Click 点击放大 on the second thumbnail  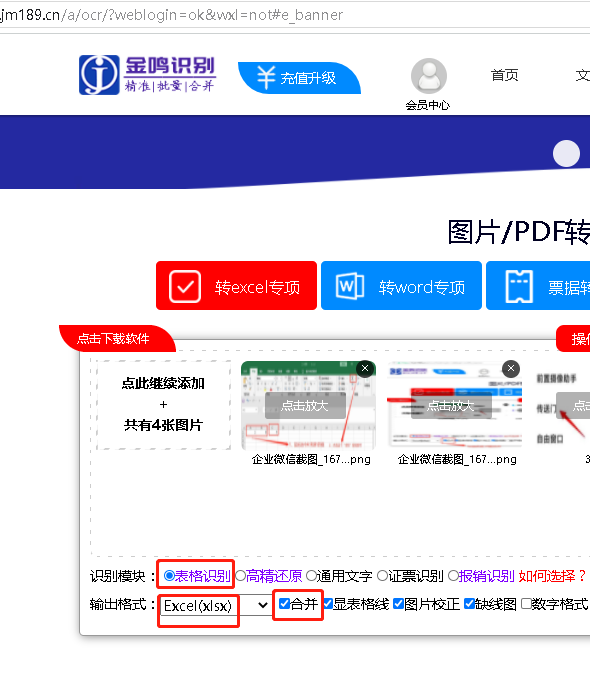tap(451, 406)
